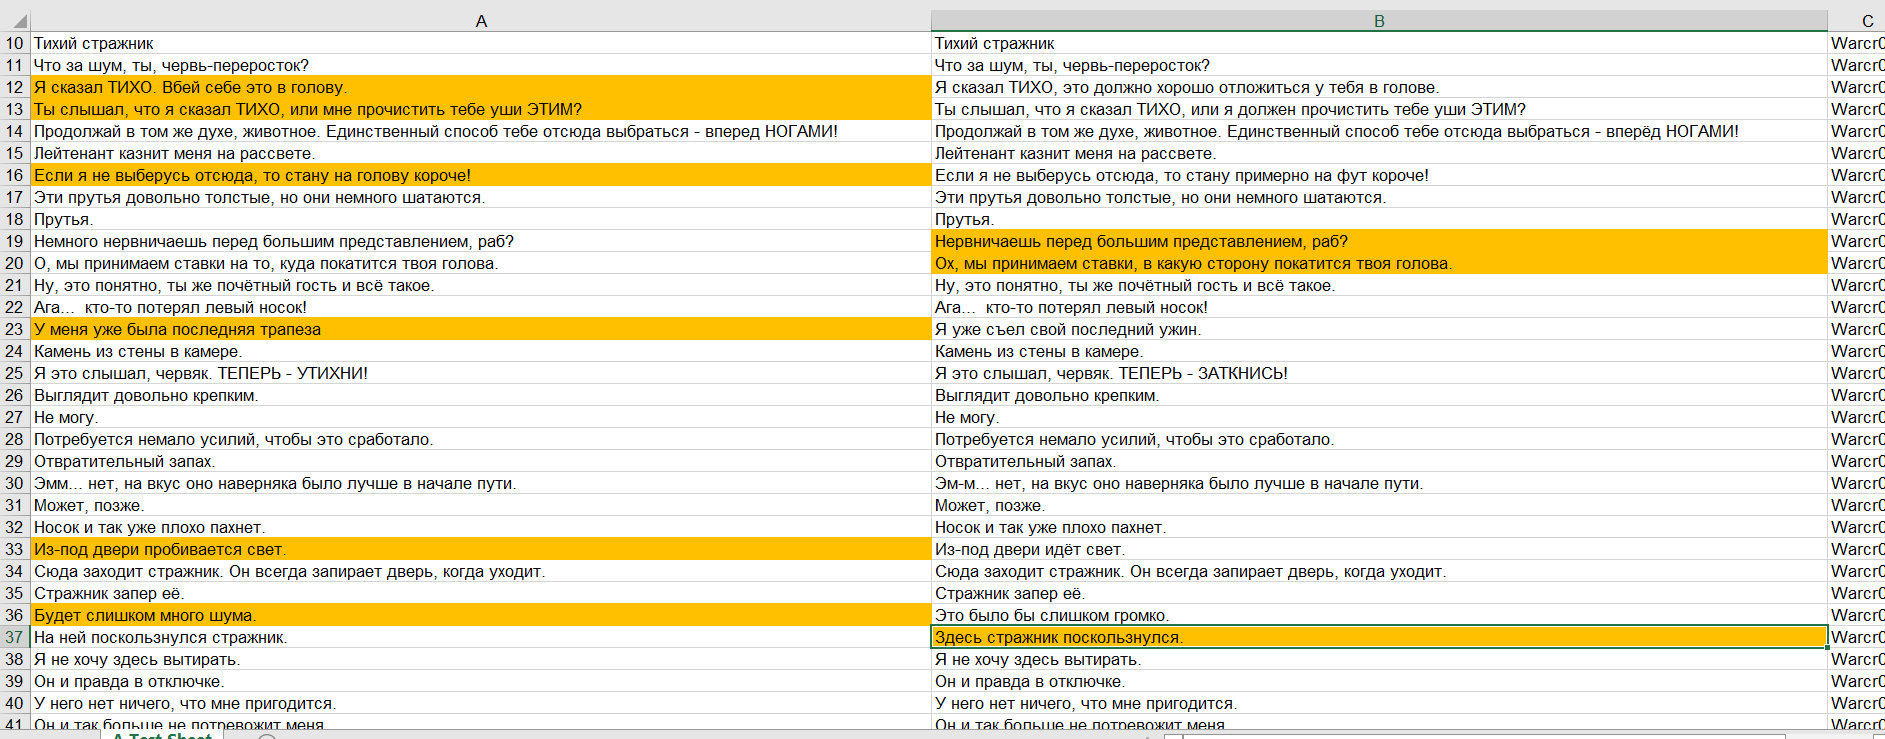Click column C cell in row 37

1857,637
